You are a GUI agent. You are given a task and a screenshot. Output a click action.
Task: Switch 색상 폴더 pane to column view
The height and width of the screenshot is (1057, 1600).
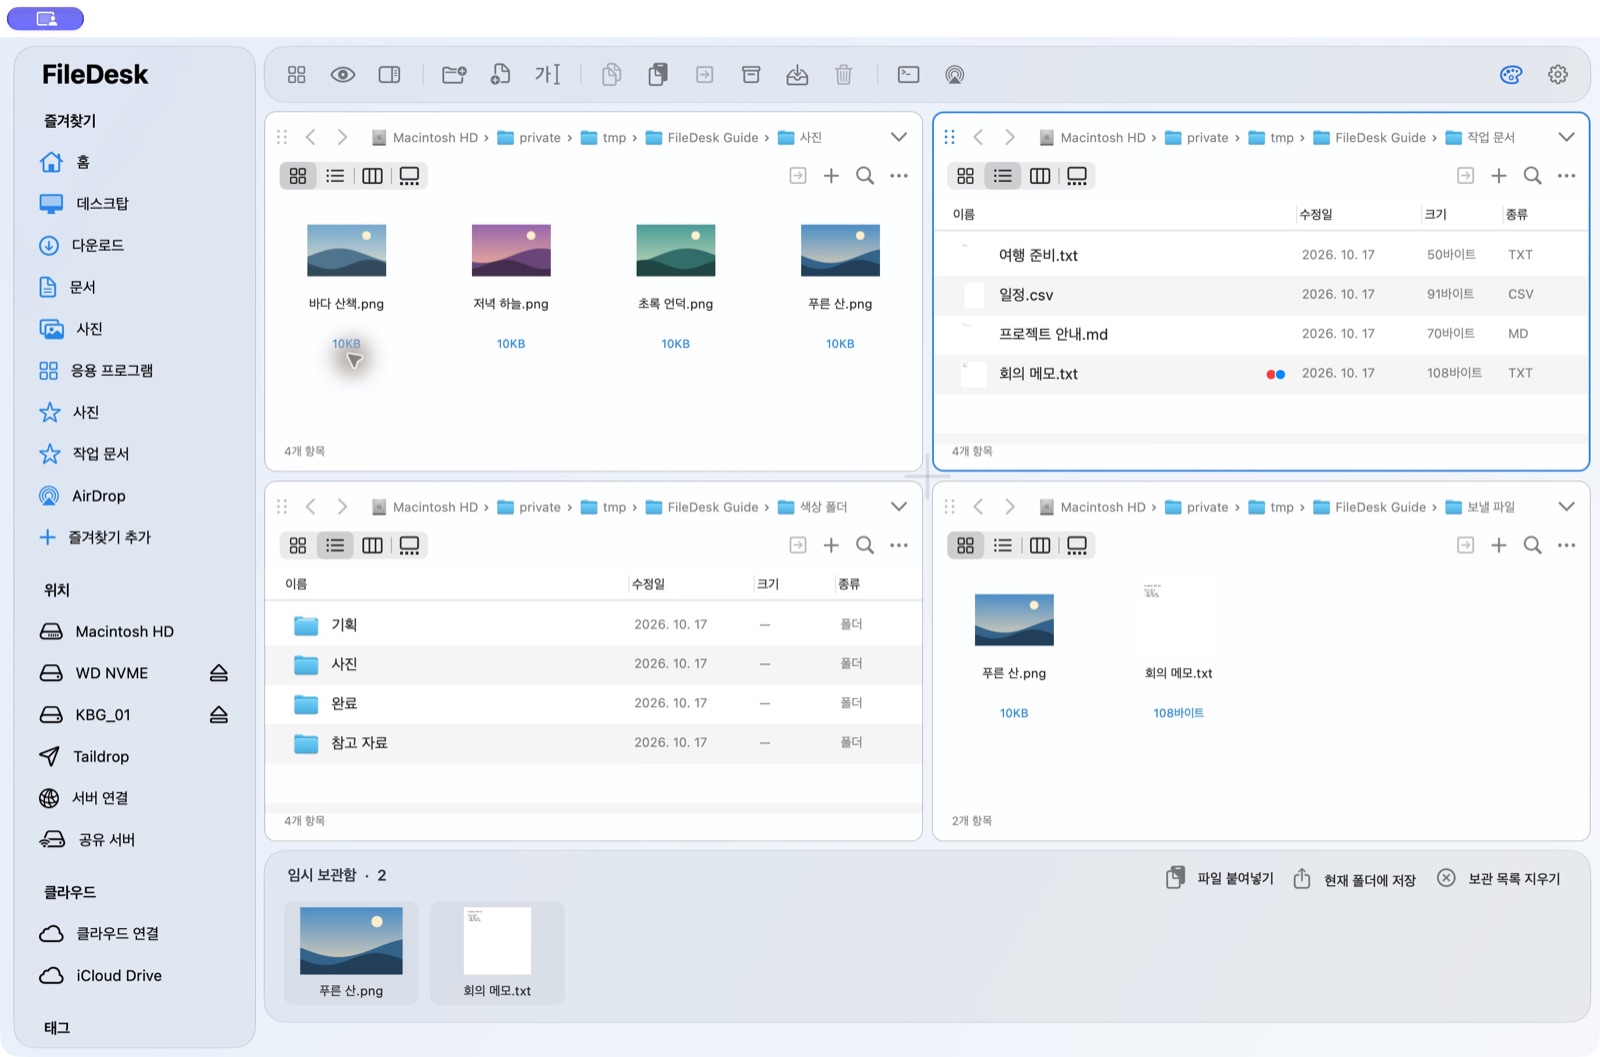tap(372, 545)
